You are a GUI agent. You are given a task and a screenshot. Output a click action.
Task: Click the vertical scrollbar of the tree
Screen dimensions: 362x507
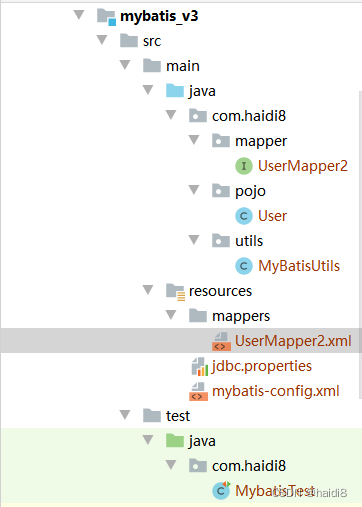360,244
